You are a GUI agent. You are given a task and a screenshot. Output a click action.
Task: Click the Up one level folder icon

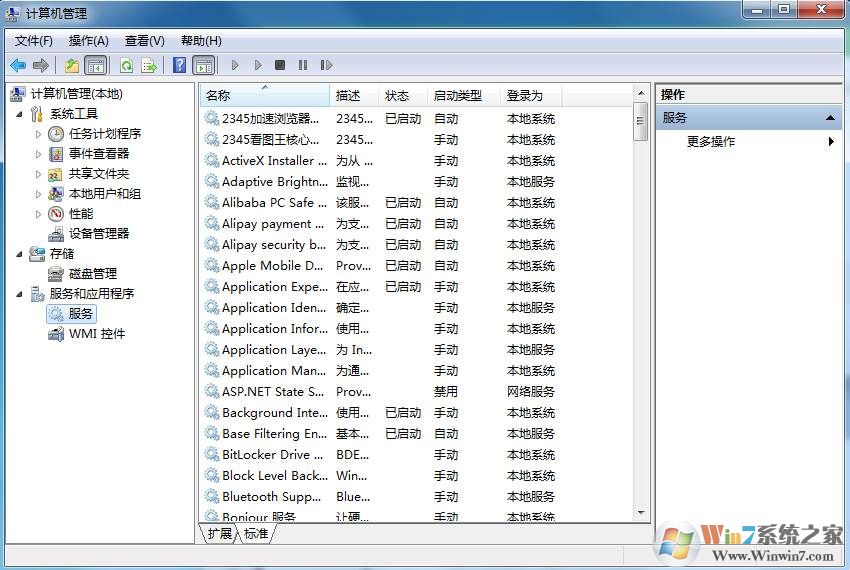(x=72, y=65)
